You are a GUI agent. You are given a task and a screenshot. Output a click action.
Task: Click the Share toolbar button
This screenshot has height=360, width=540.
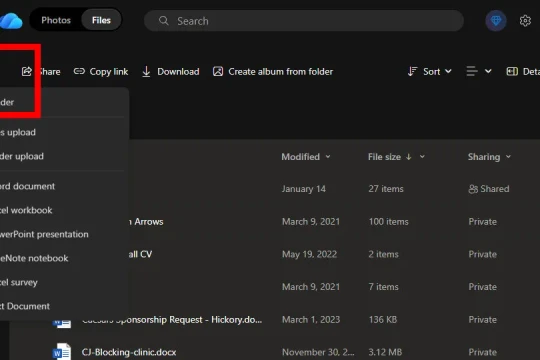click(41, 72)
